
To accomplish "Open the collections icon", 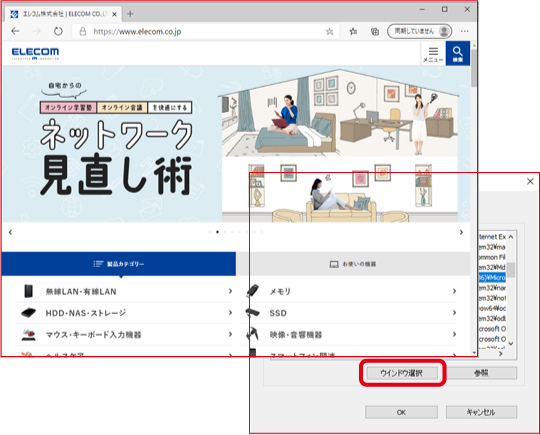I will point(375,32).
